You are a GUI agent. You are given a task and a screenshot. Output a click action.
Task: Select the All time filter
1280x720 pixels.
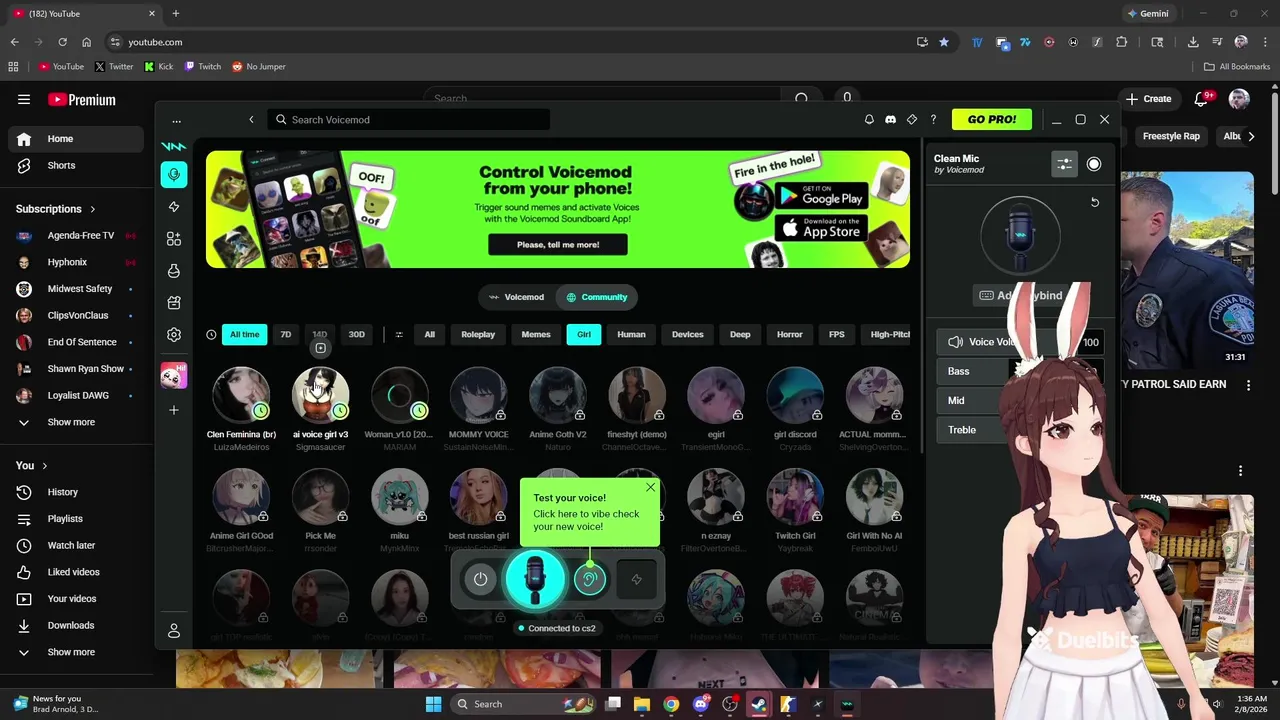[x=244, y=335]
